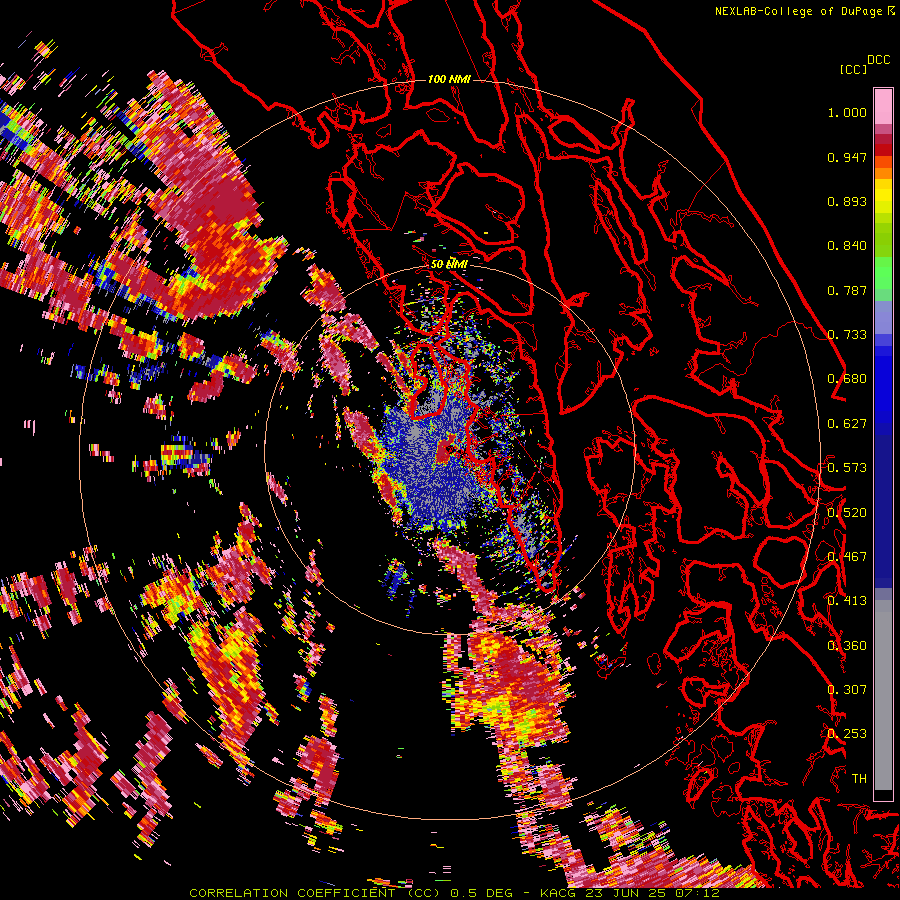The image size is (900, 900).
Task: Click the 0.413 color scale value
Action: pyautogui.click(x=847, y=601)
